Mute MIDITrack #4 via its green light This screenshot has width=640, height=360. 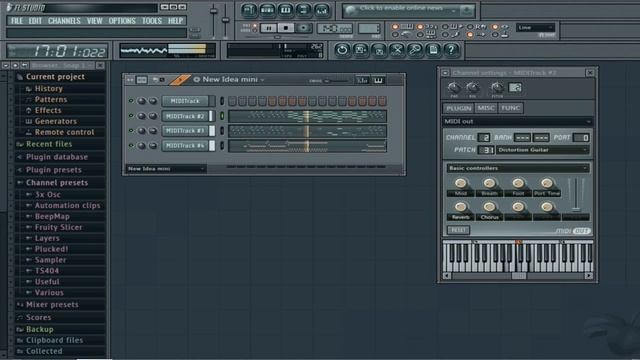(x=131, y=145)
